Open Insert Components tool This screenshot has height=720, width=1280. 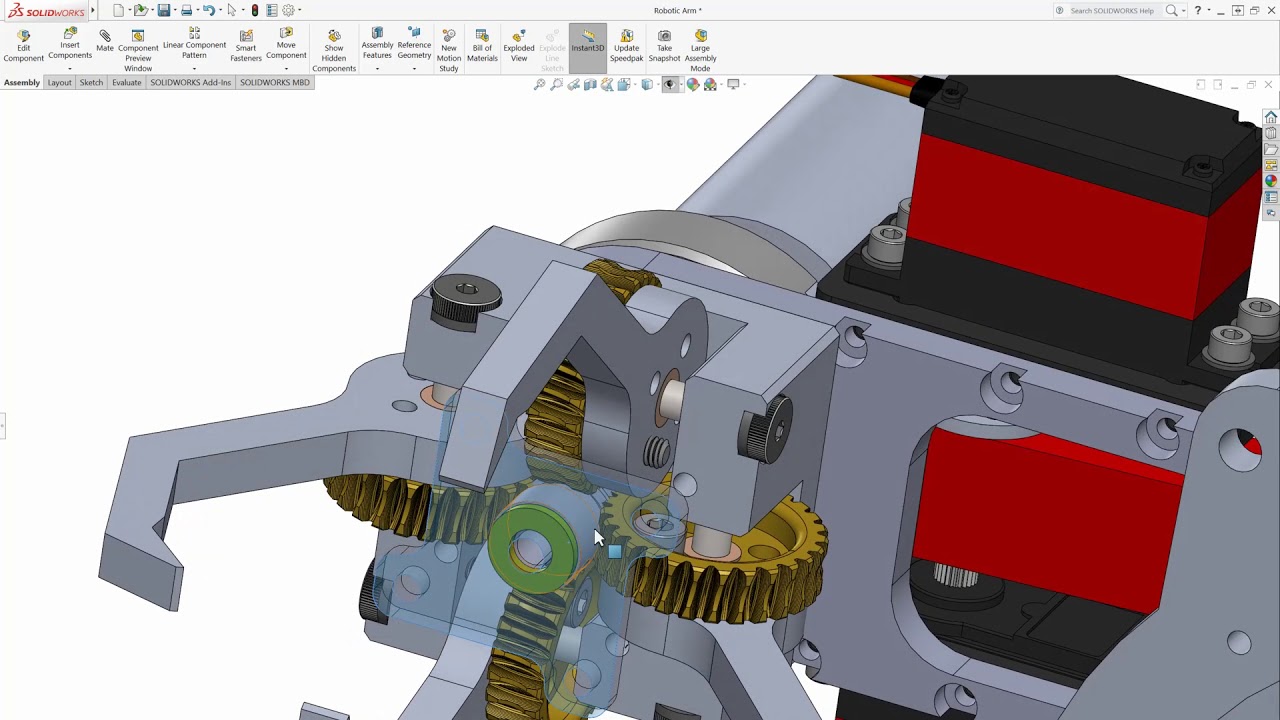pos(70,44)
